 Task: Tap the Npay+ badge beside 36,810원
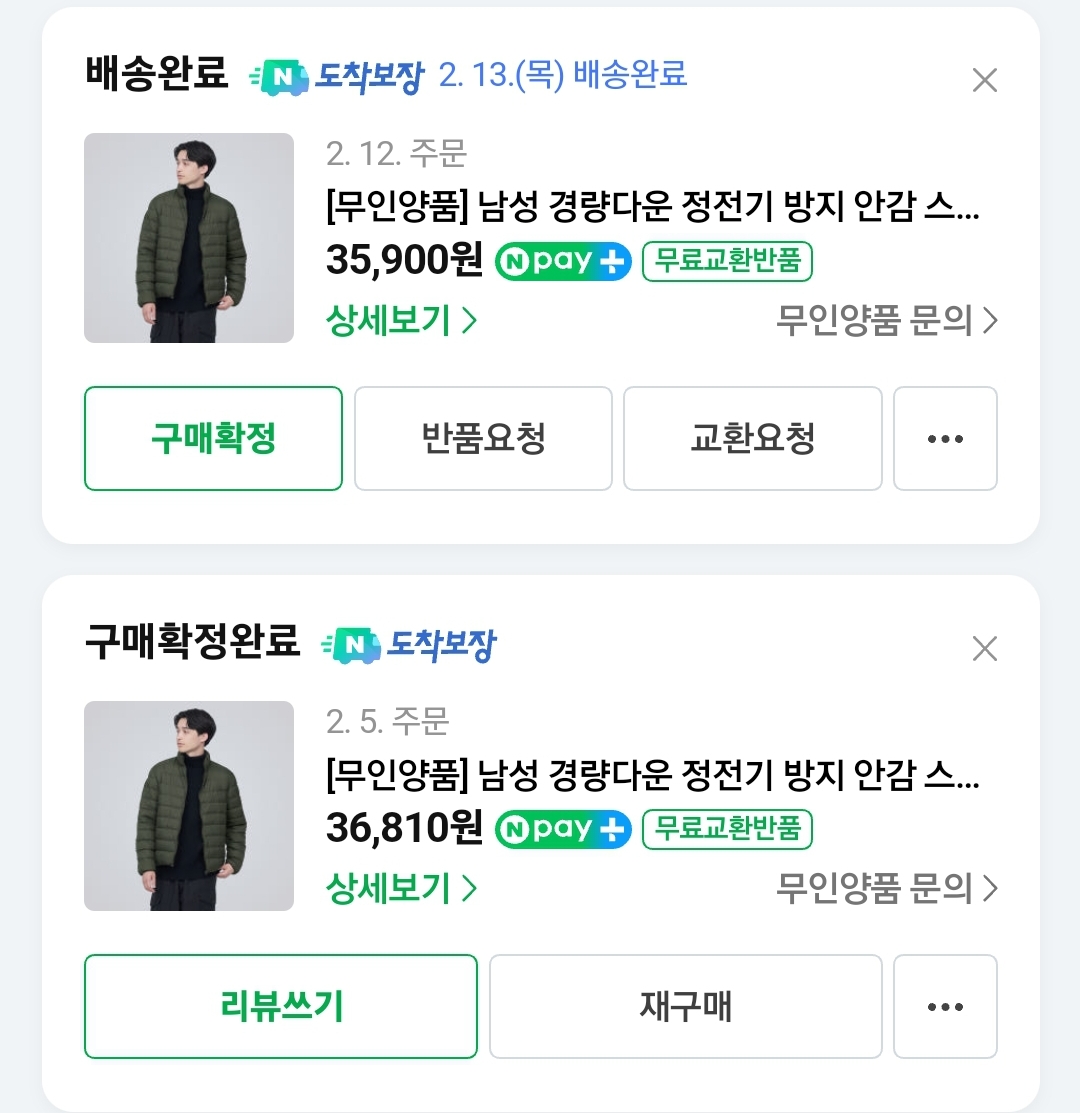(564, 829)
